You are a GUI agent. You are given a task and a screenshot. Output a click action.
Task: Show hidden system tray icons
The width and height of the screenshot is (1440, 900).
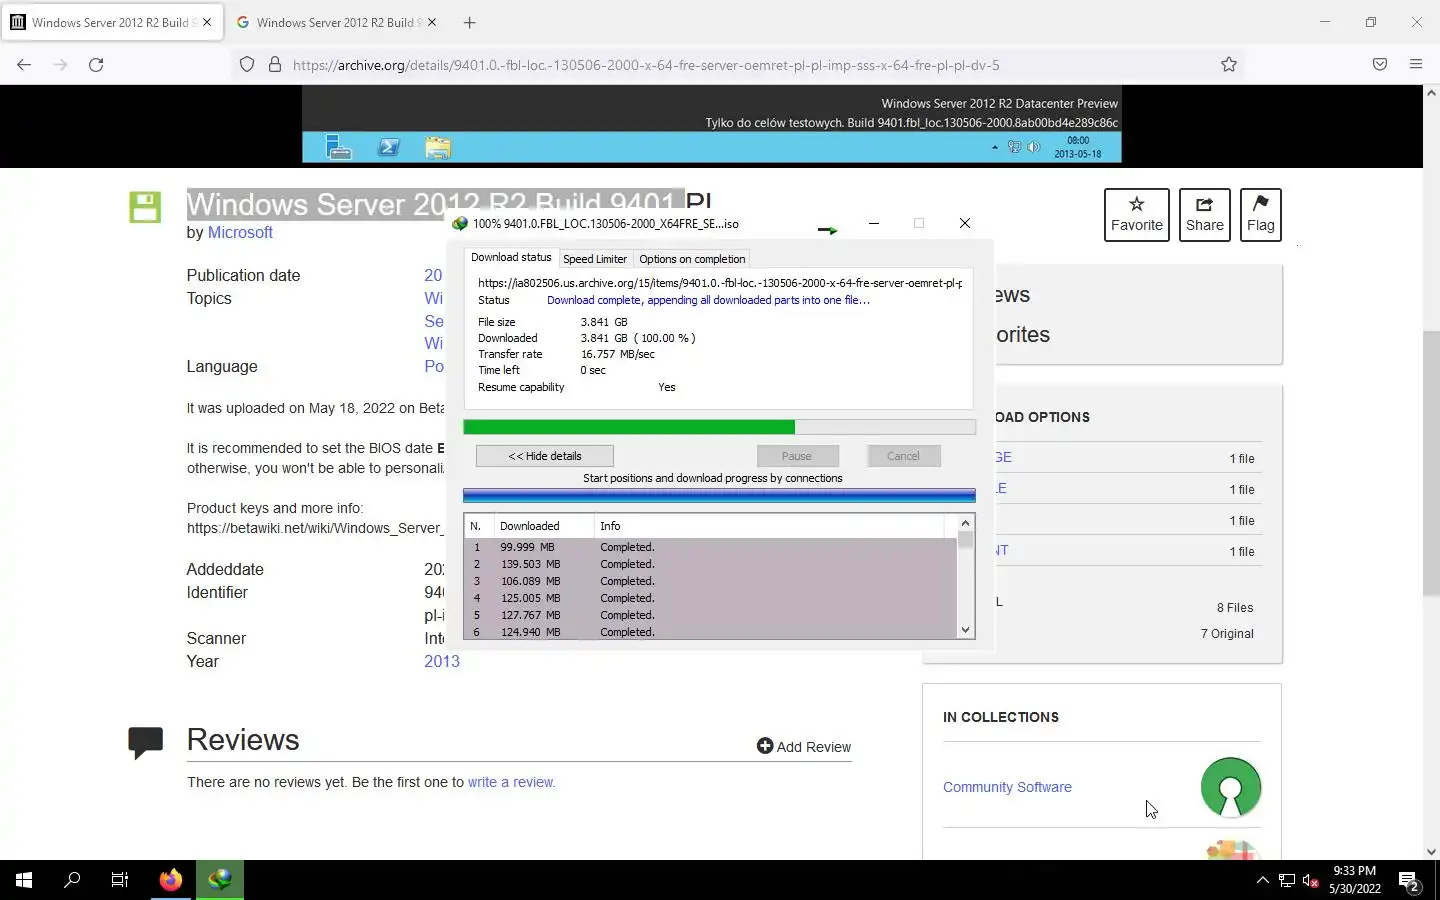tap(1262, 881)
